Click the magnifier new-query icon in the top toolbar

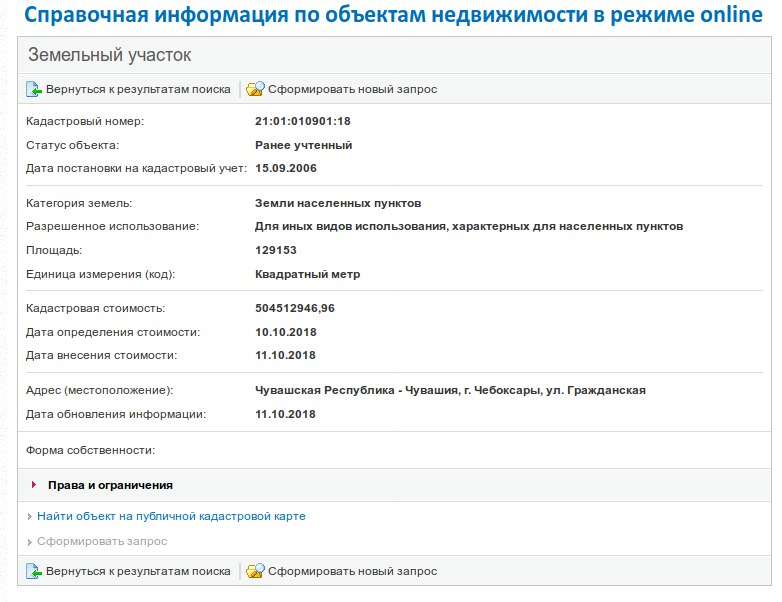pyautogui.click(x=255, y=89)
